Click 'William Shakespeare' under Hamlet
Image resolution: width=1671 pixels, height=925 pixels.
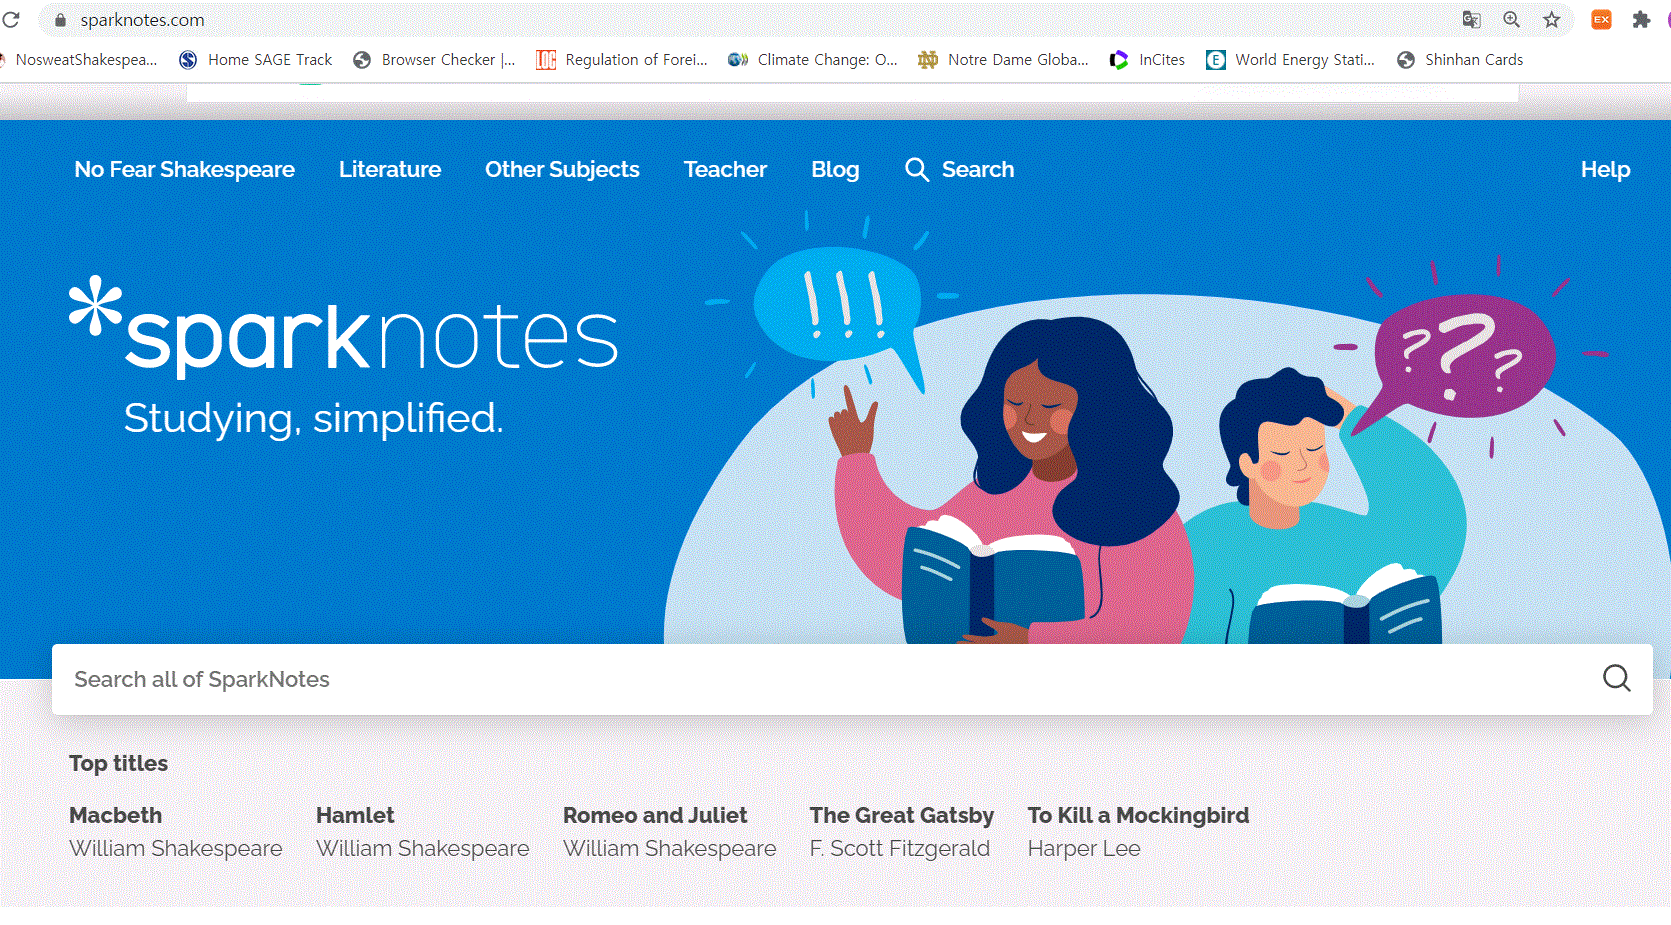pyautogui.click(x=423, y=848)
